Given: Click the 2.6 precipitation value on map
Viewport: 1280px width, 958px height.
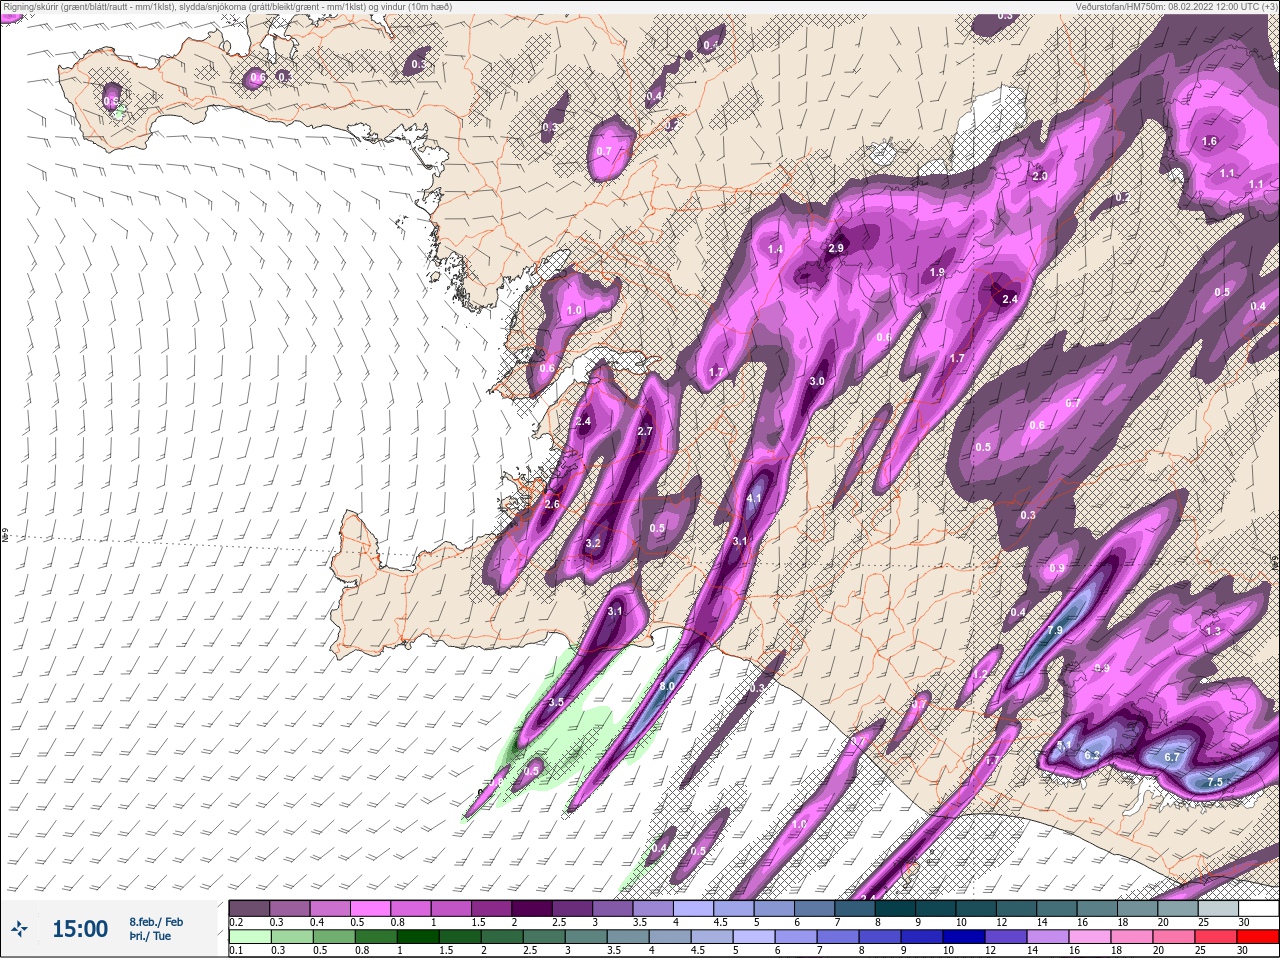Looking at the screenshot, I should tap(552, 505).
